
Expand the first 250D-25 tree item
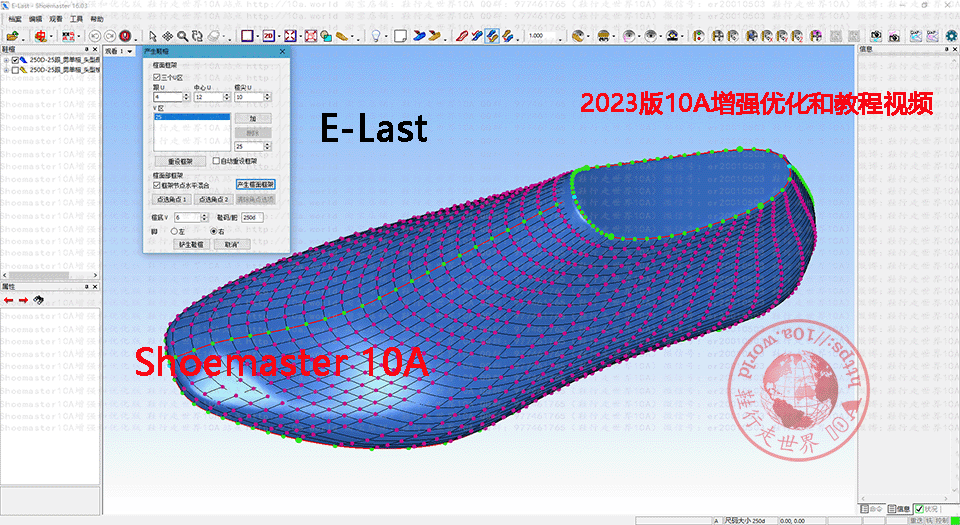click(x=6, y=60)
